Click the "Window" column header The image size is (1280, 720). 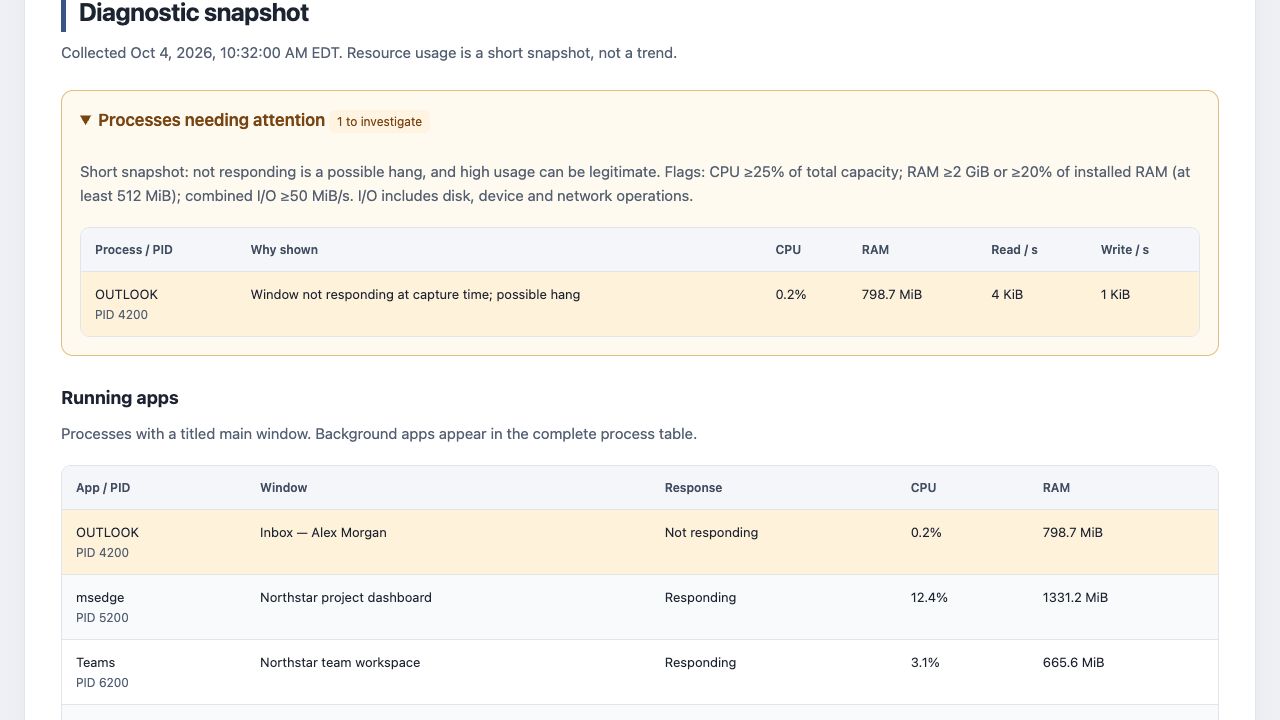coord(284,488)
